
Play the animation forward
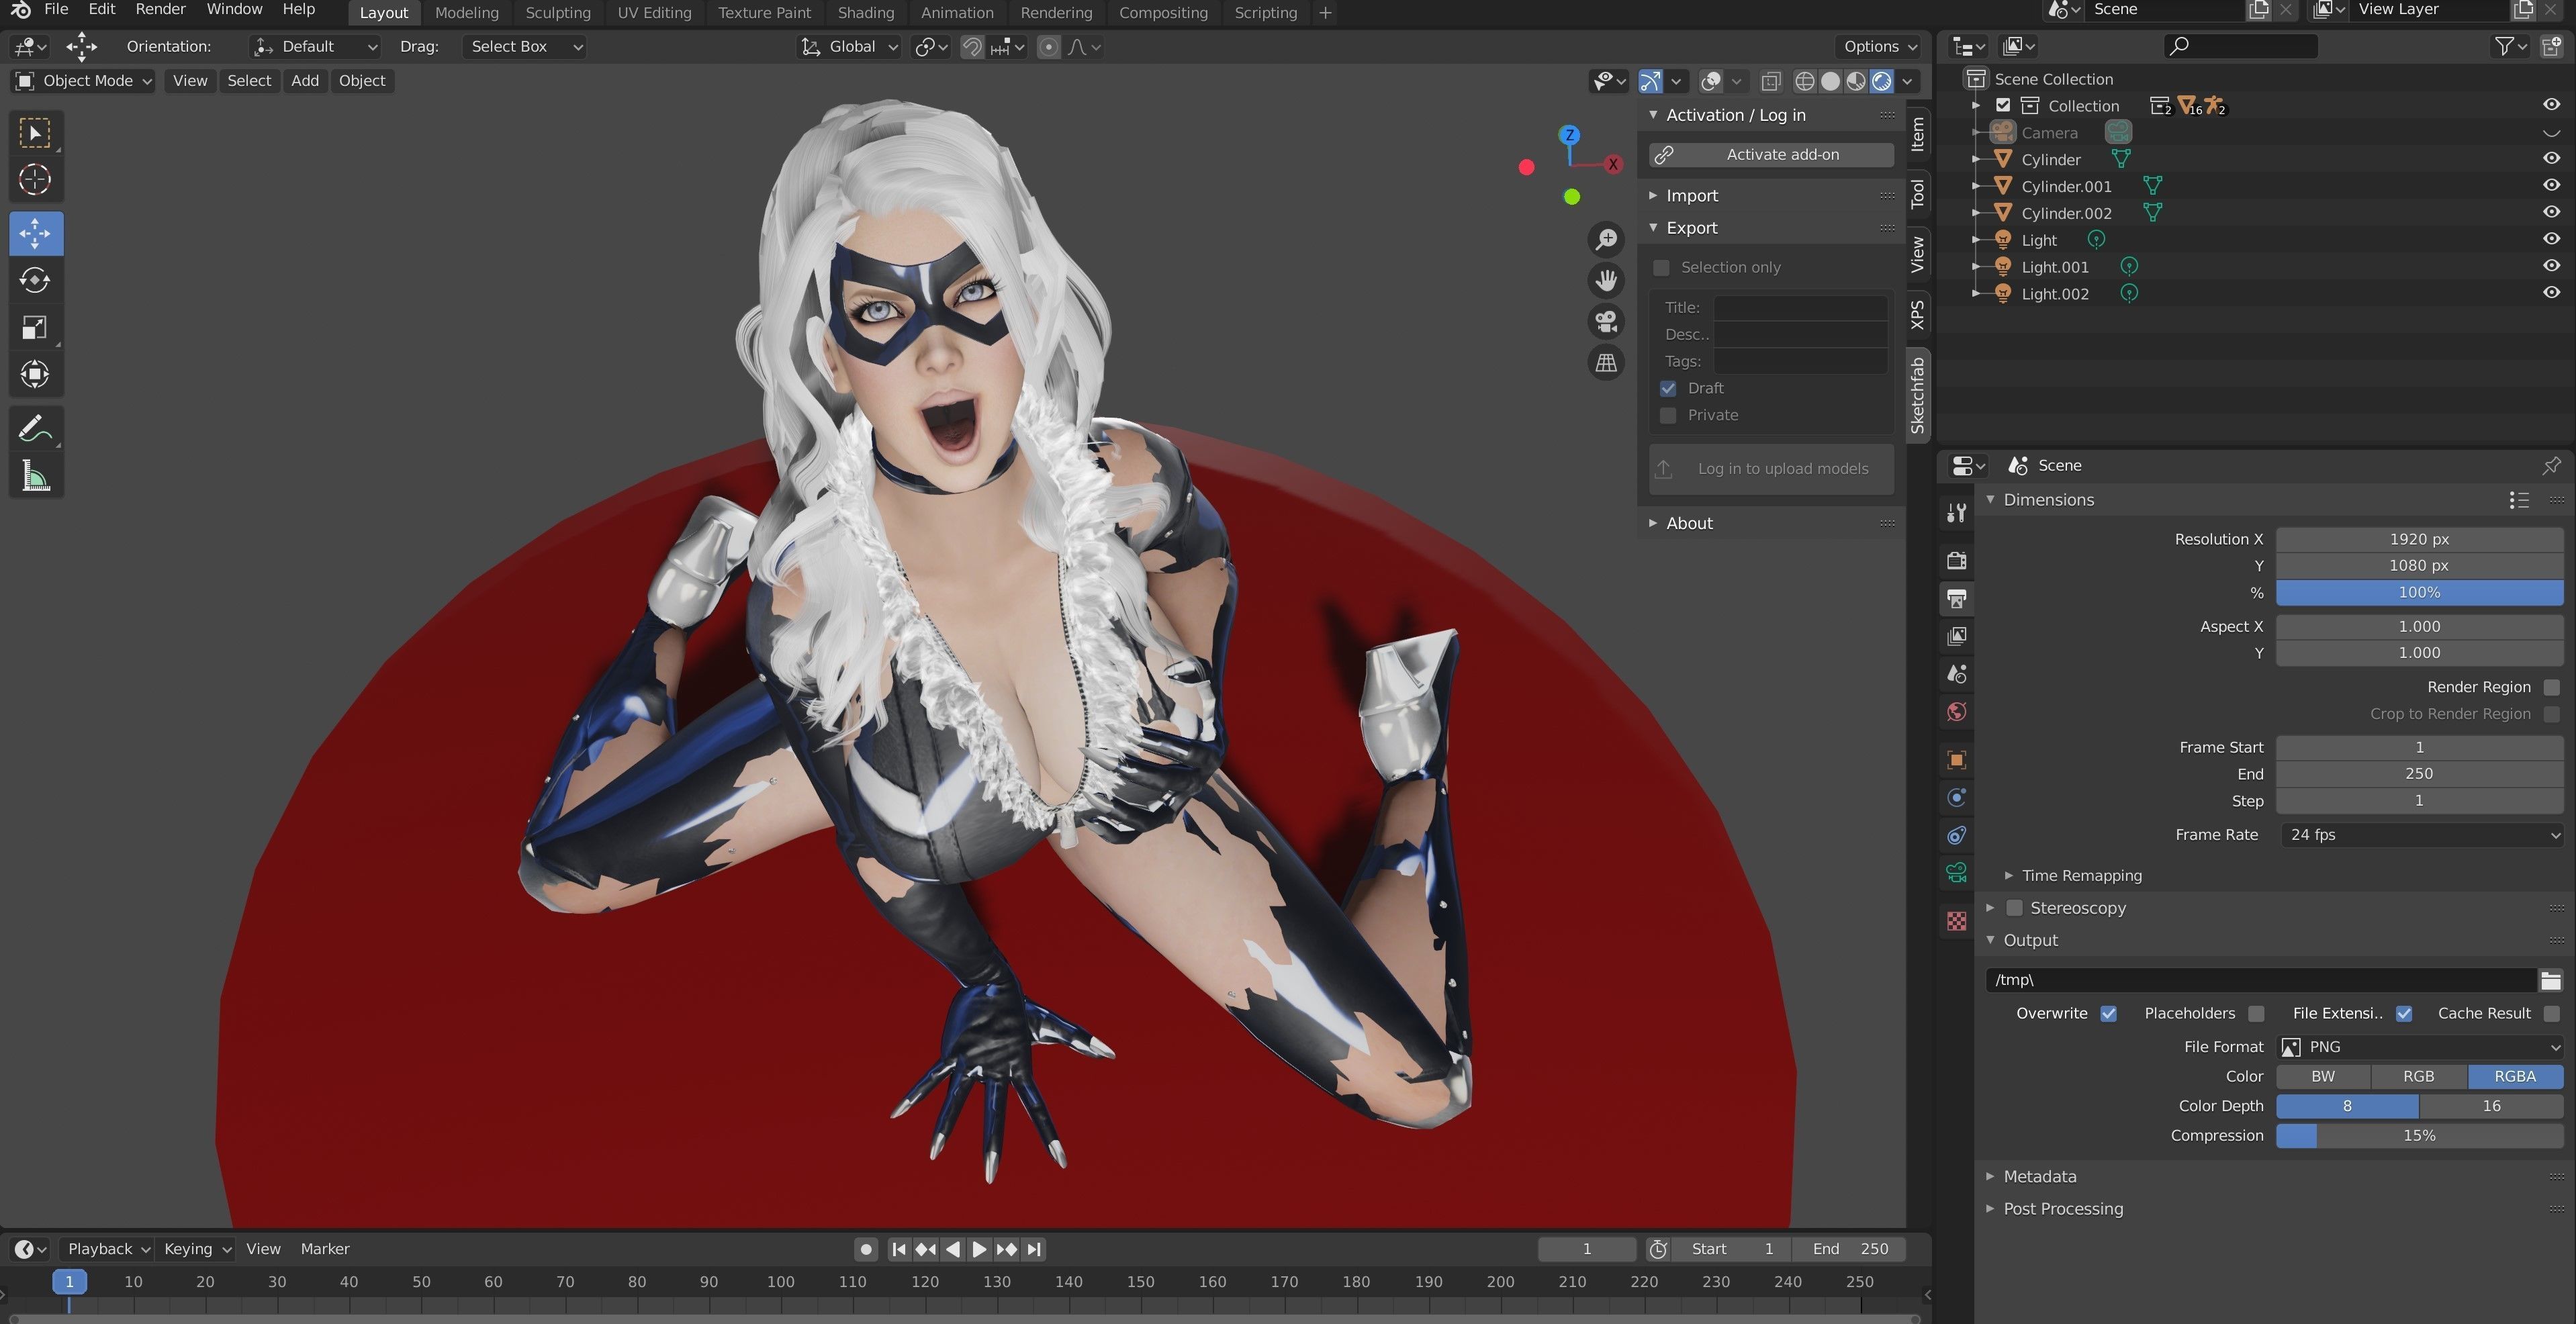coord(979,1249)
